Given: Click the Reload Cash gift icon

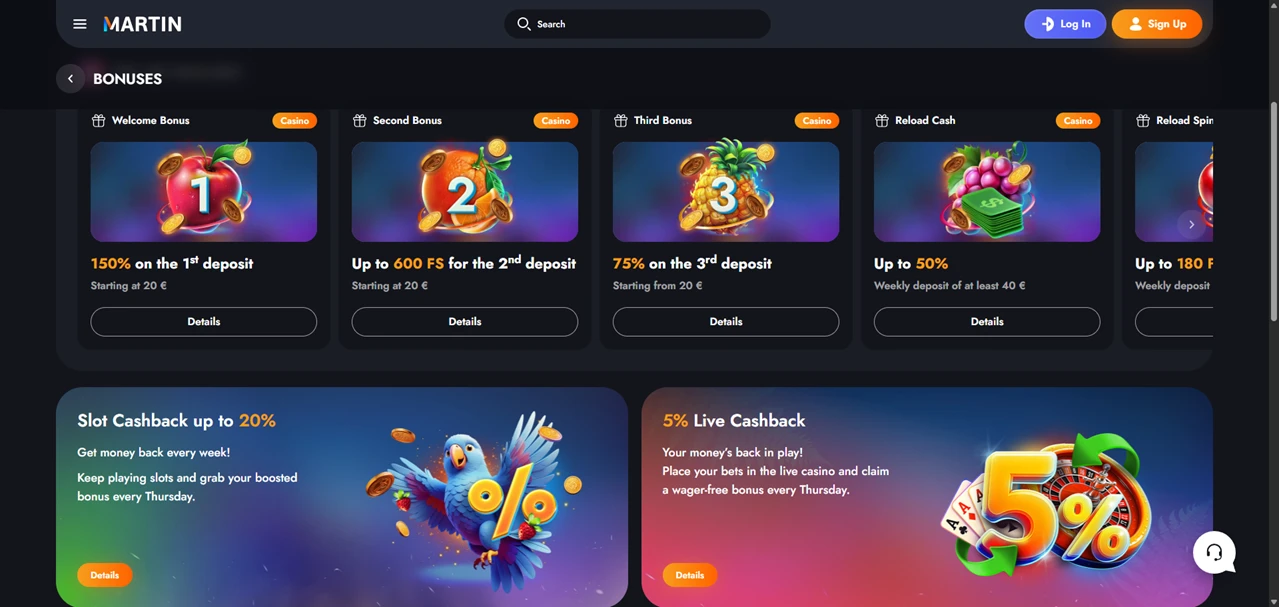Looking at the screenshot, I should click(881, 121).
